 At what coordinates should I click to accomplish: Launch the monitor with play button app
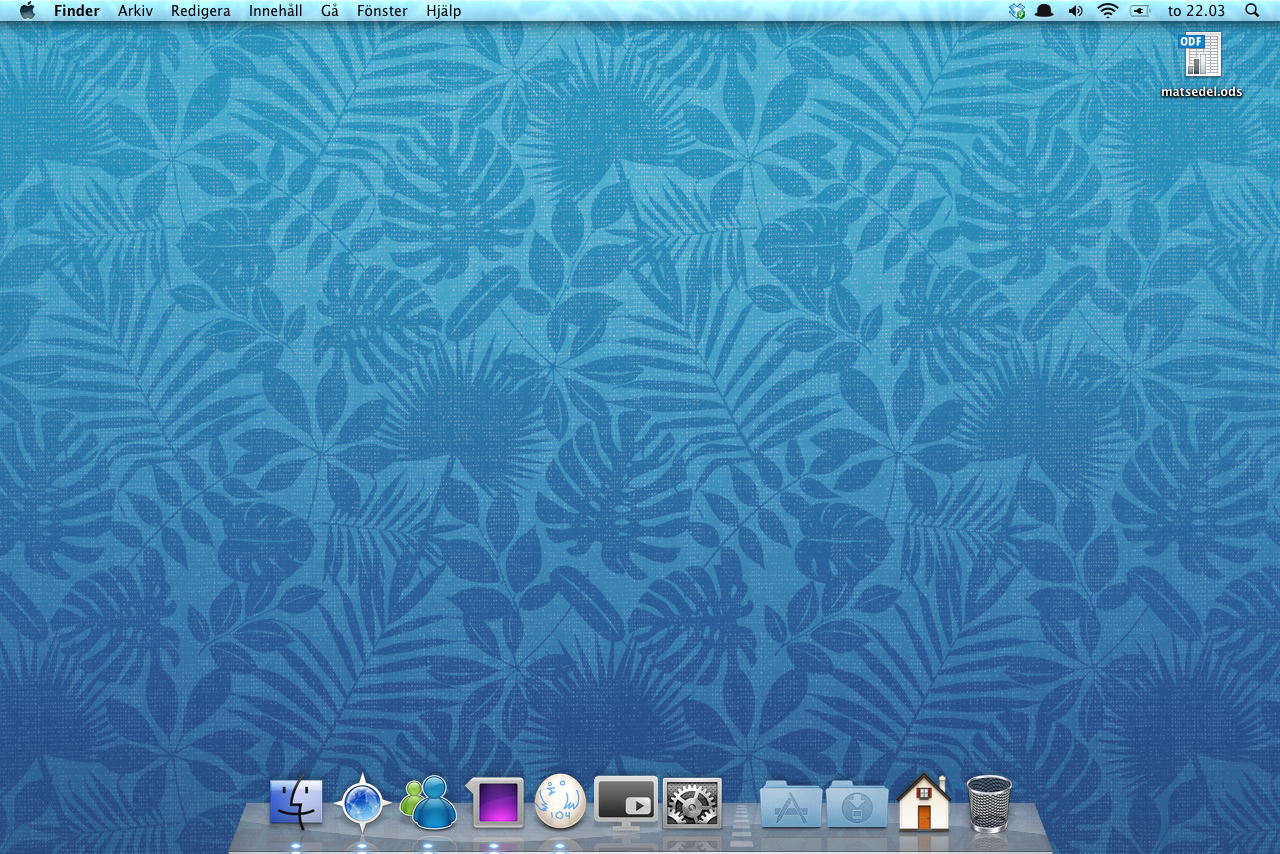(626, 803)
